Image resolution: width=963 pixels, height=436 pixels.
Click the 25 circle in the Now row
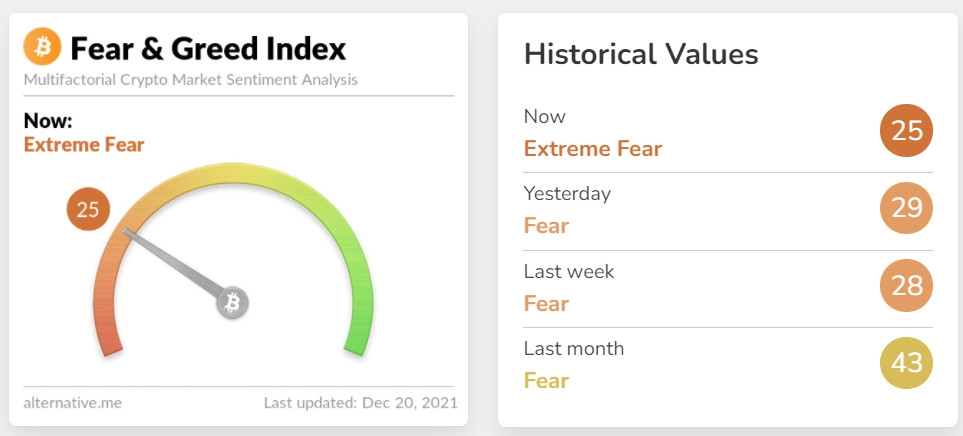tap(906, 131)
